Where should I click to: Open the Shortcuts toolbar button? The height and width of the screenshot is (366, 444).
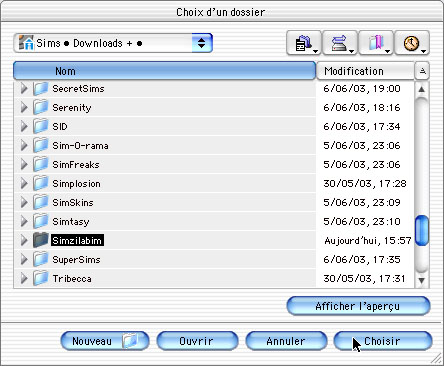(x=304, y=43)
